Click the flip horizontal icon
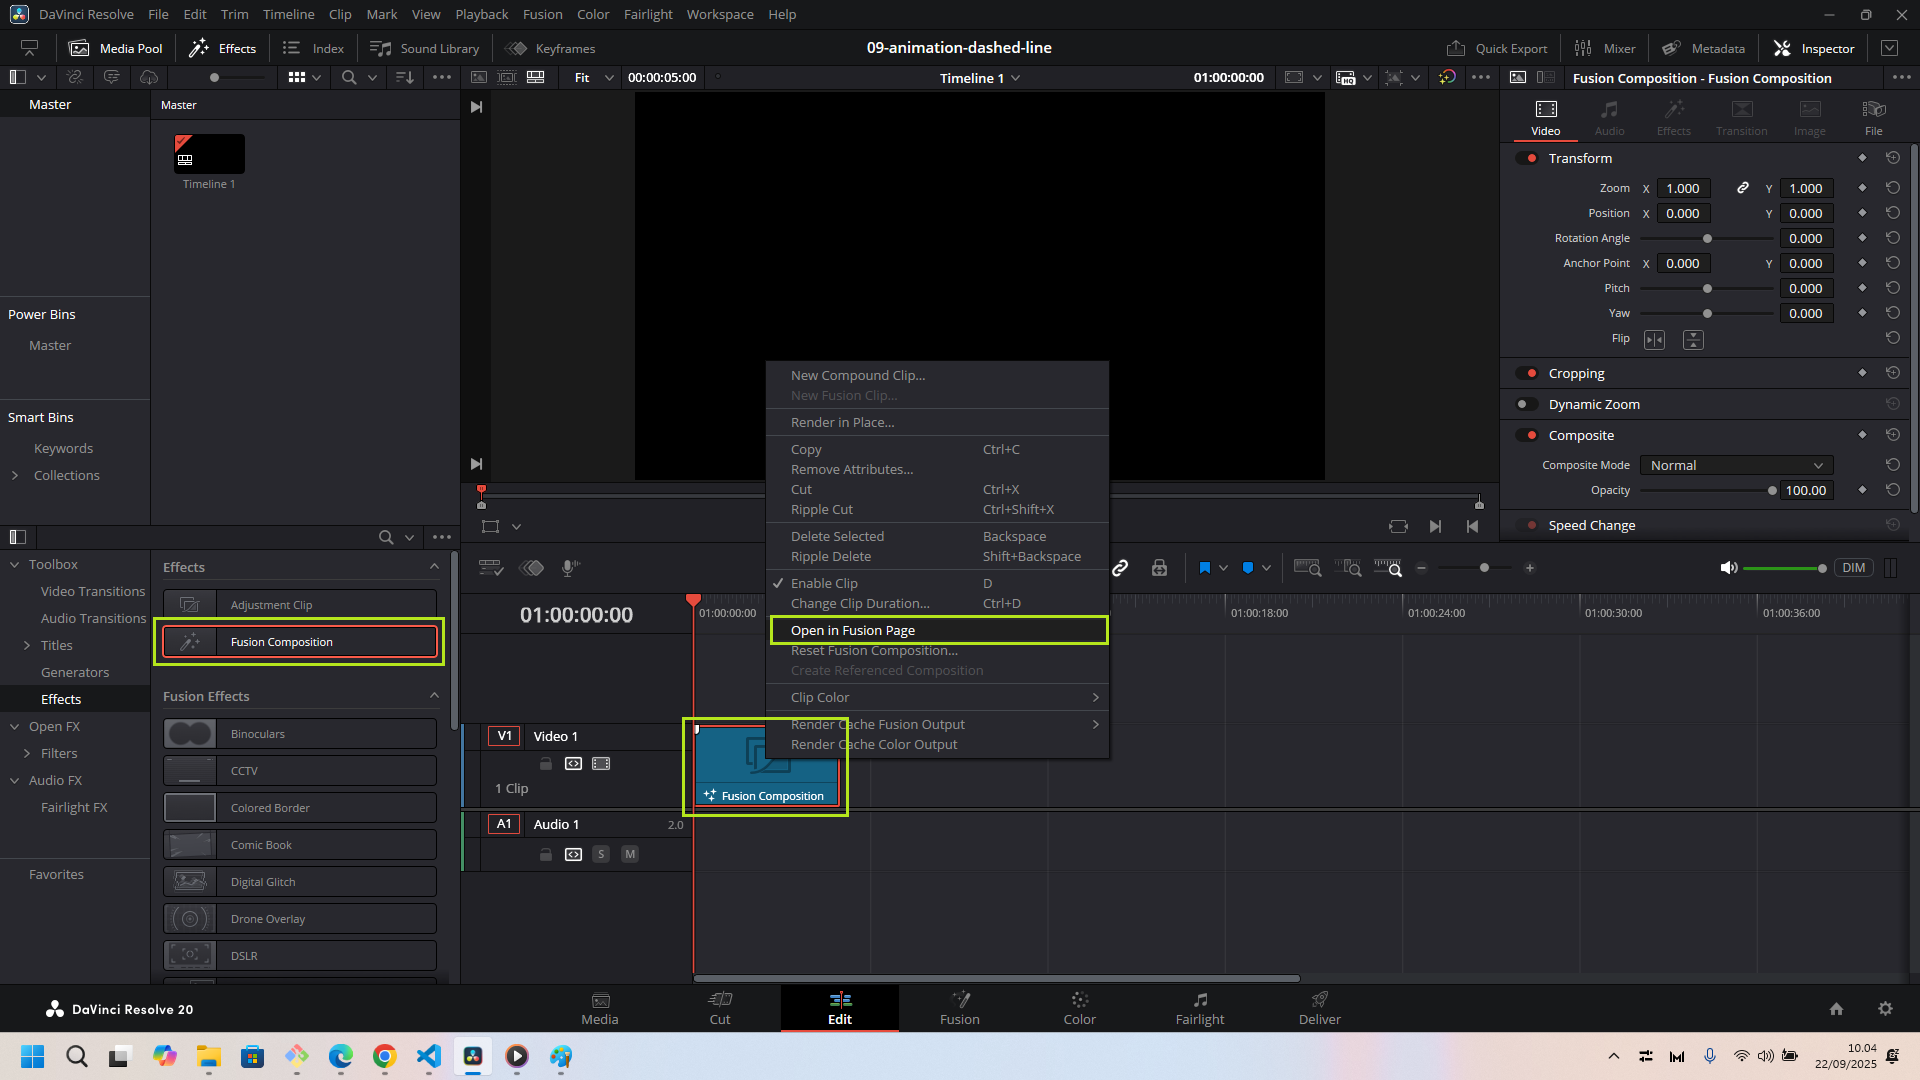 [x=1655, y=340]
